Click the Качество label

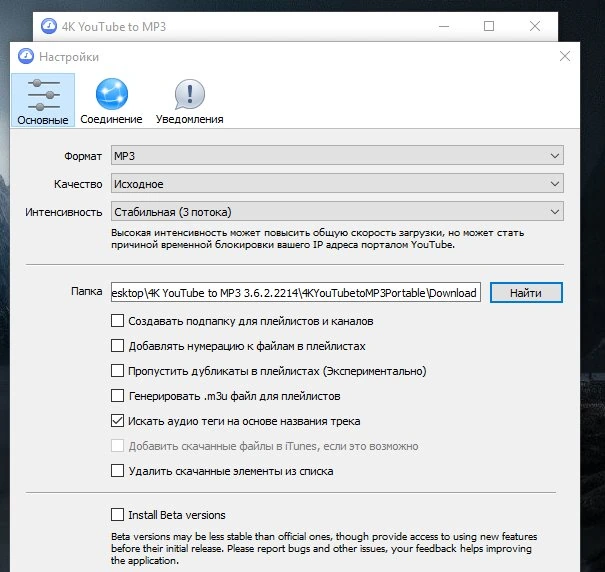tap(78, 184)
